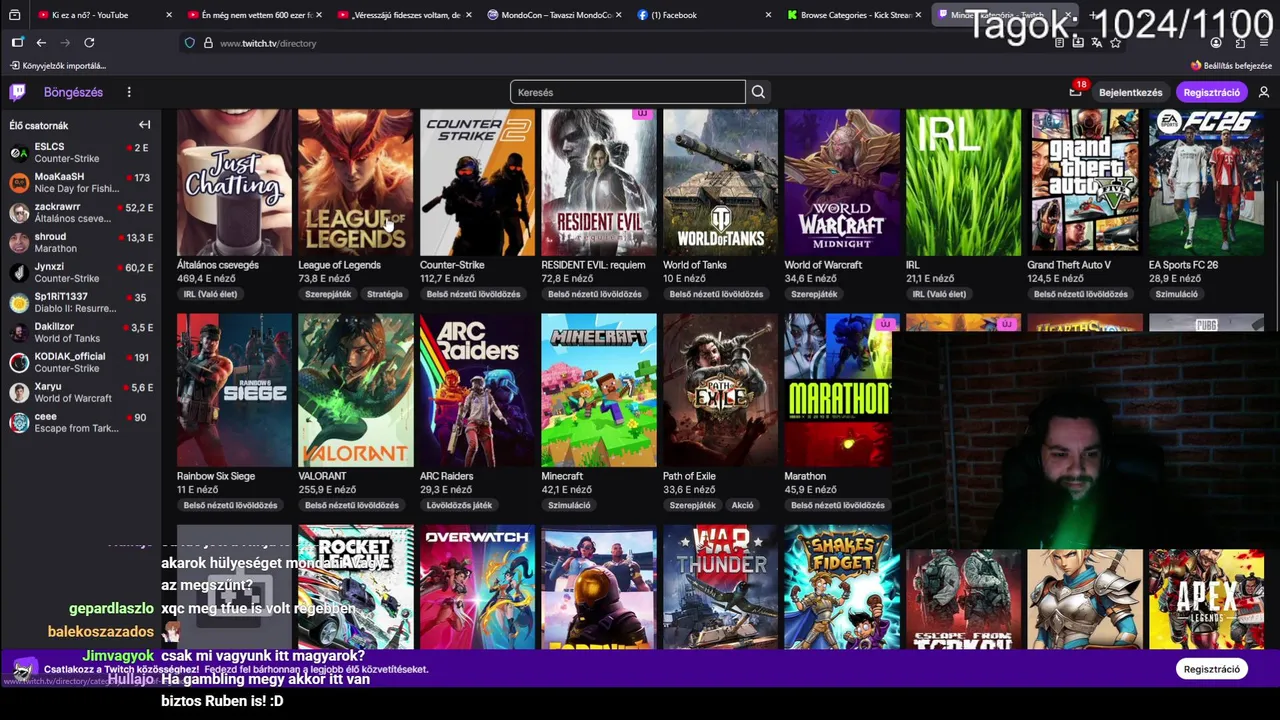1280x720 pixels.
Task: Open Könyvjelzők importálása bookmark item
Action: [x=58, y=66]
